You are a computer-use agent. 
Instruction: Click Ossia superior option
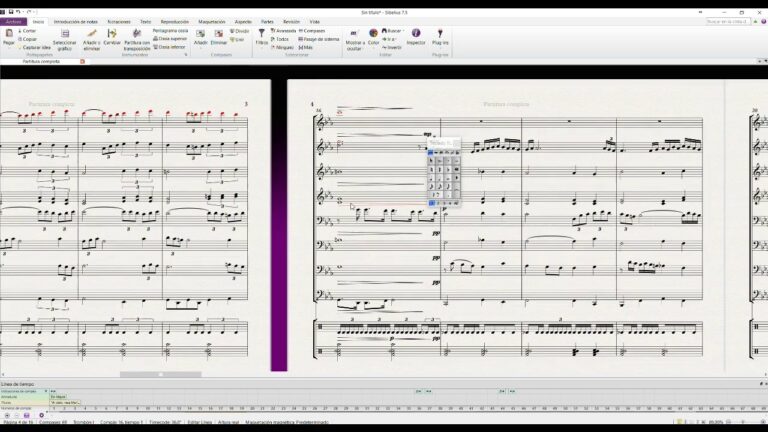[170, 39]
